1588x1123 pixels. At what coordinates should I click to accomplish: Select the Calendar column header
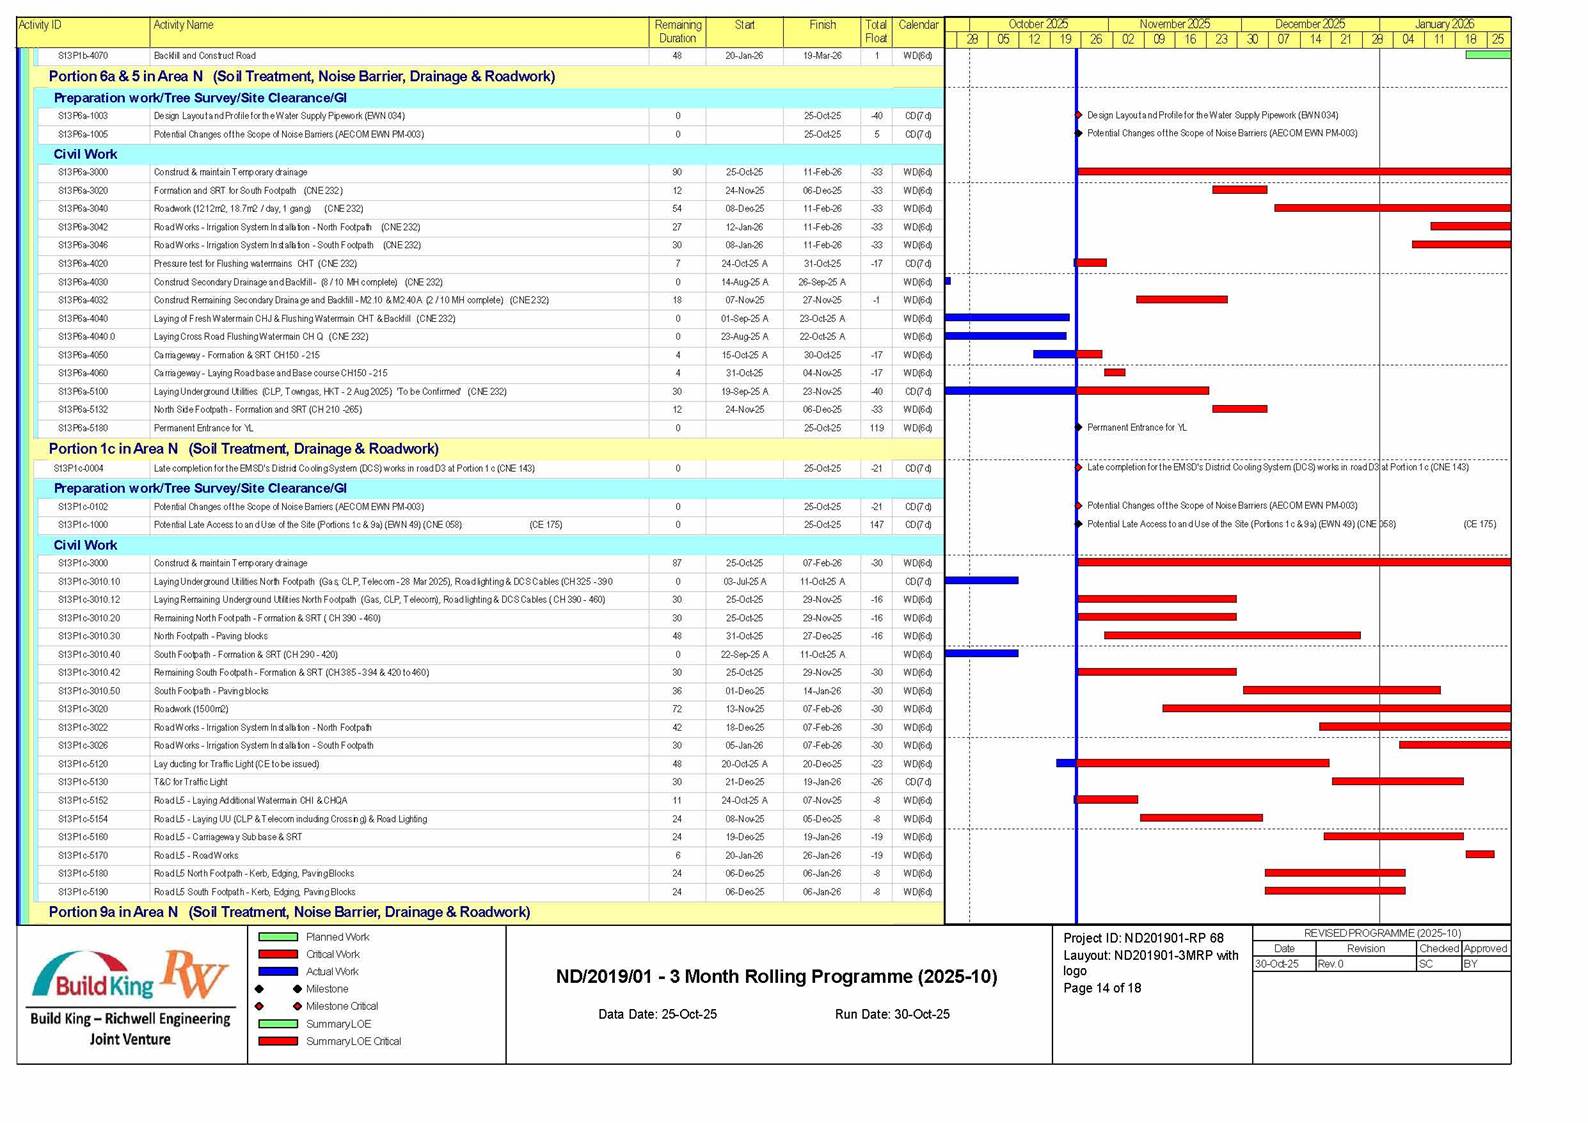917,25
